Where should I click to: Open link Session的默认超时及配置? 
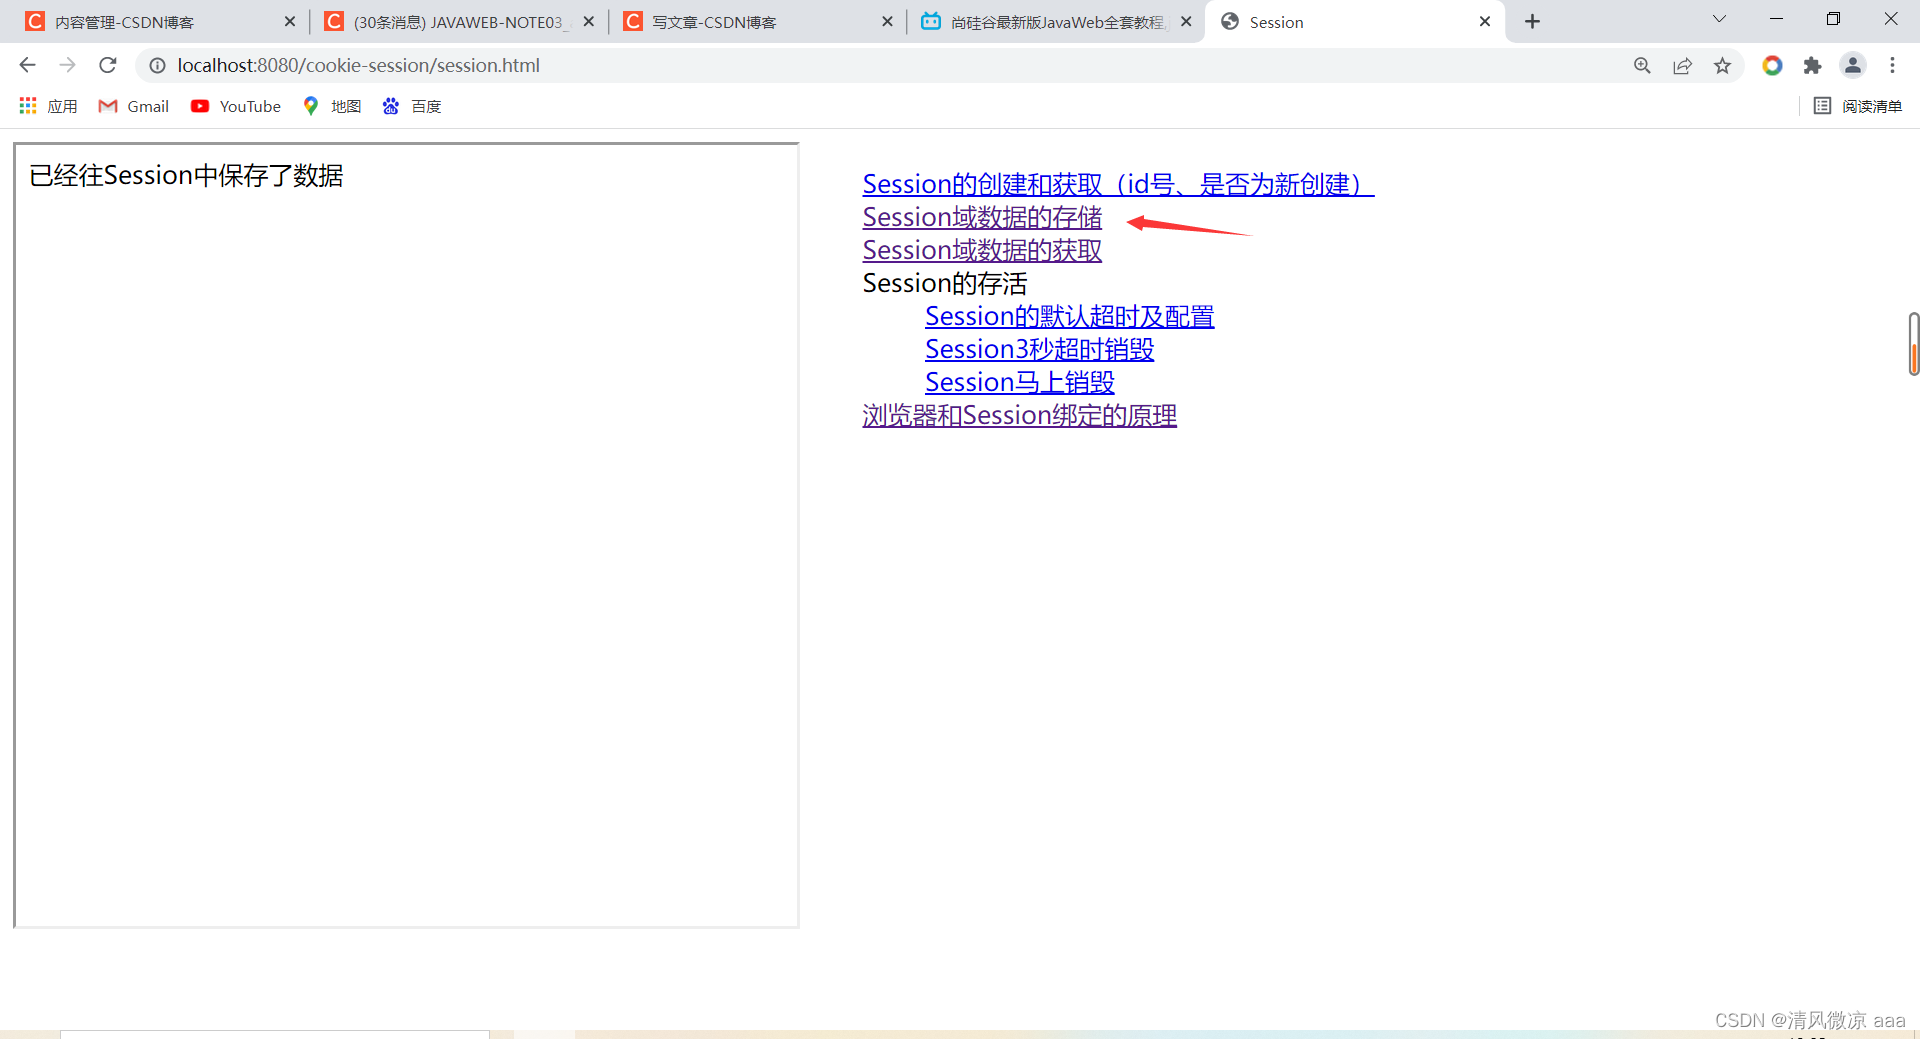coord(1069,316)
